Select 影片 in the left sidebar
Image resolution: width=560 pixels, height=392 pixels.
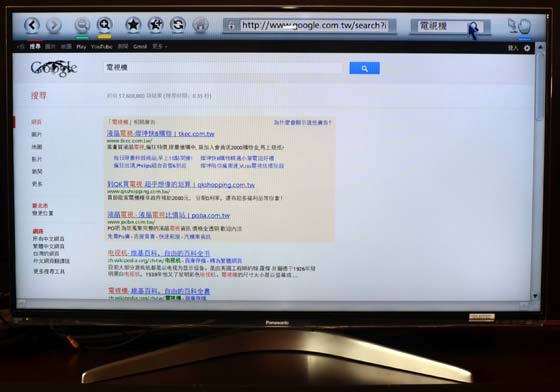click(x=36, y=159)
